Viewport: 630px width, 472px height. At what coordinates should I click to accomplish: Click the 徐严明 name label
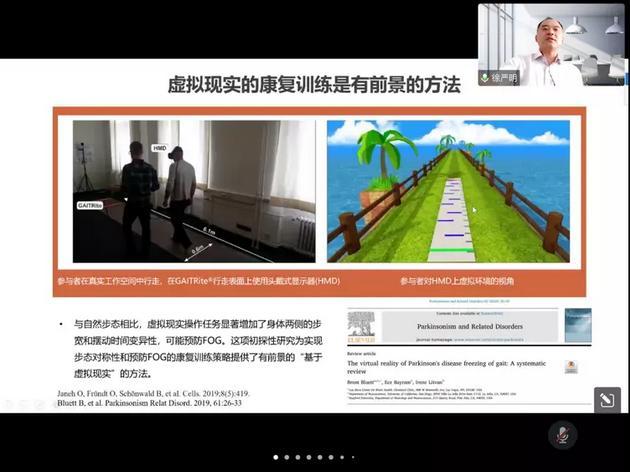507,78
